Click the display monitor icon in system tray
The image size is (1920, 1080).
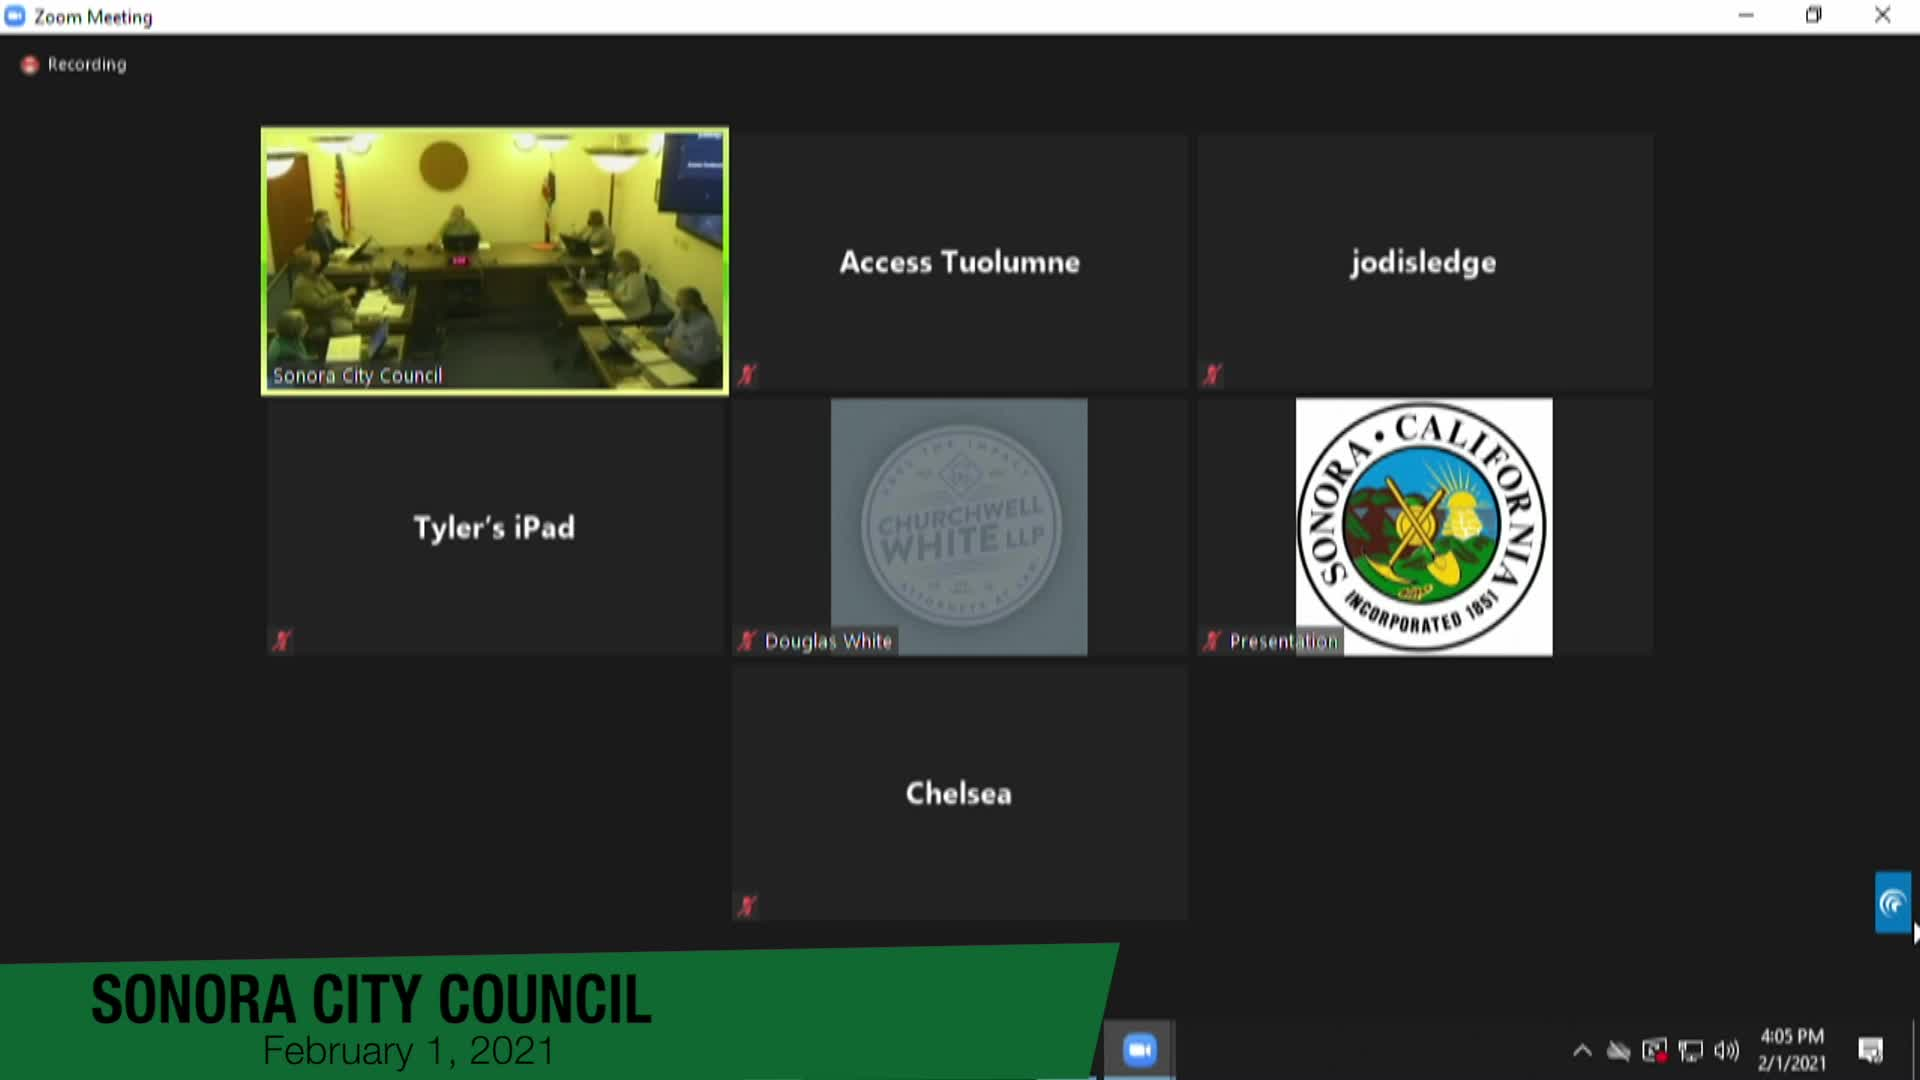[1689, 1050]
